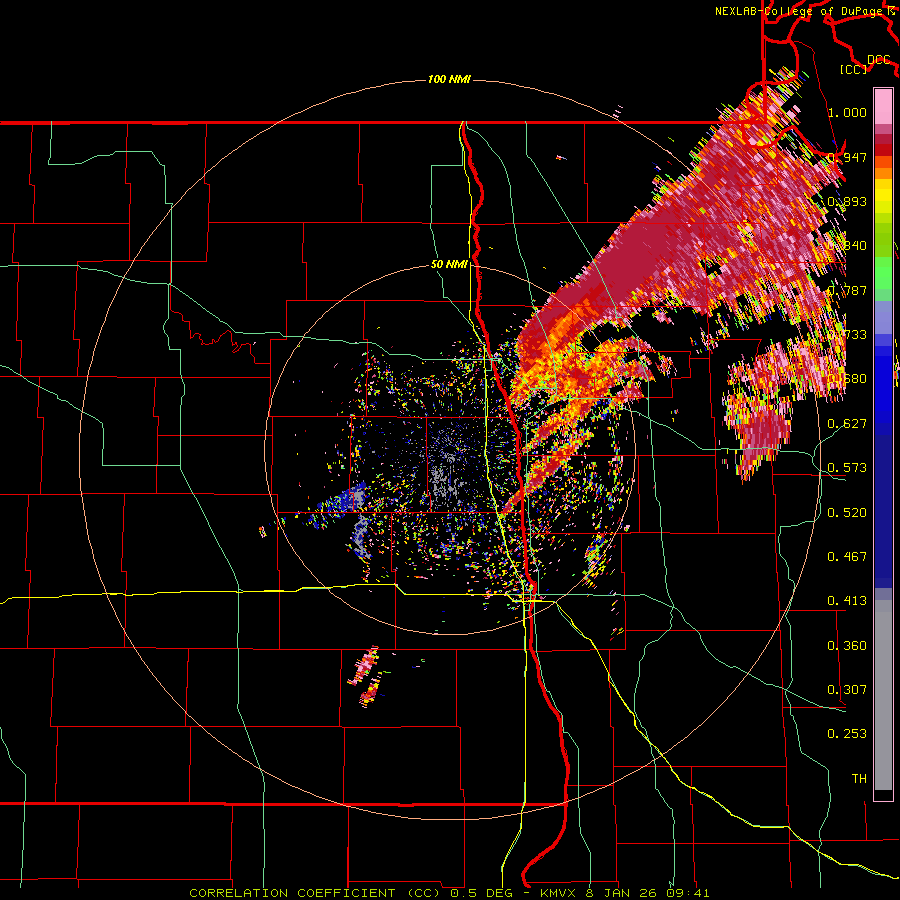900x900 pixels.
Task: Click the 09:41 timestamp in the caption
Action: (688, 893)
